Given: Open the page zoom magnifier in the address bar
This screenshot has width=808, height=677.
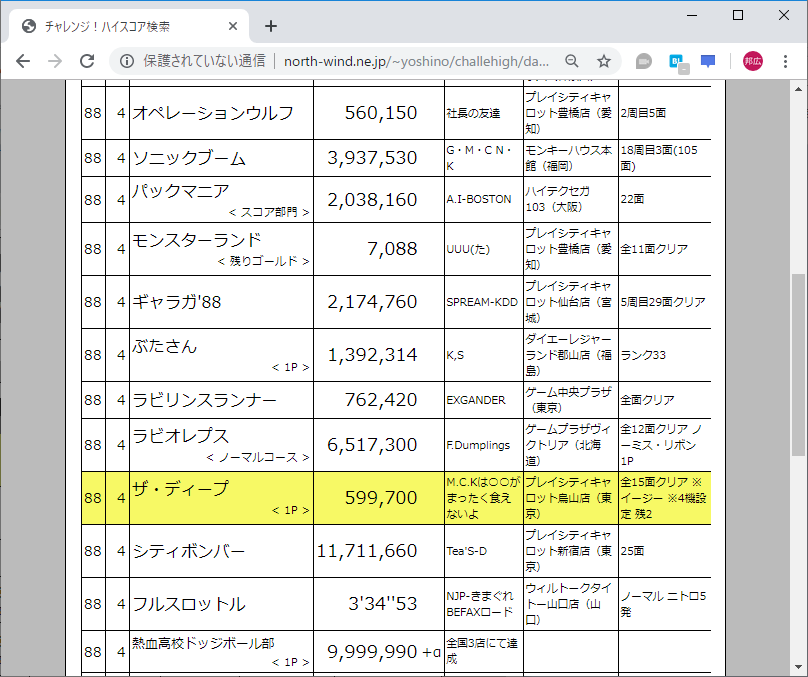Looking at the screenshot, I should [571, 61].
